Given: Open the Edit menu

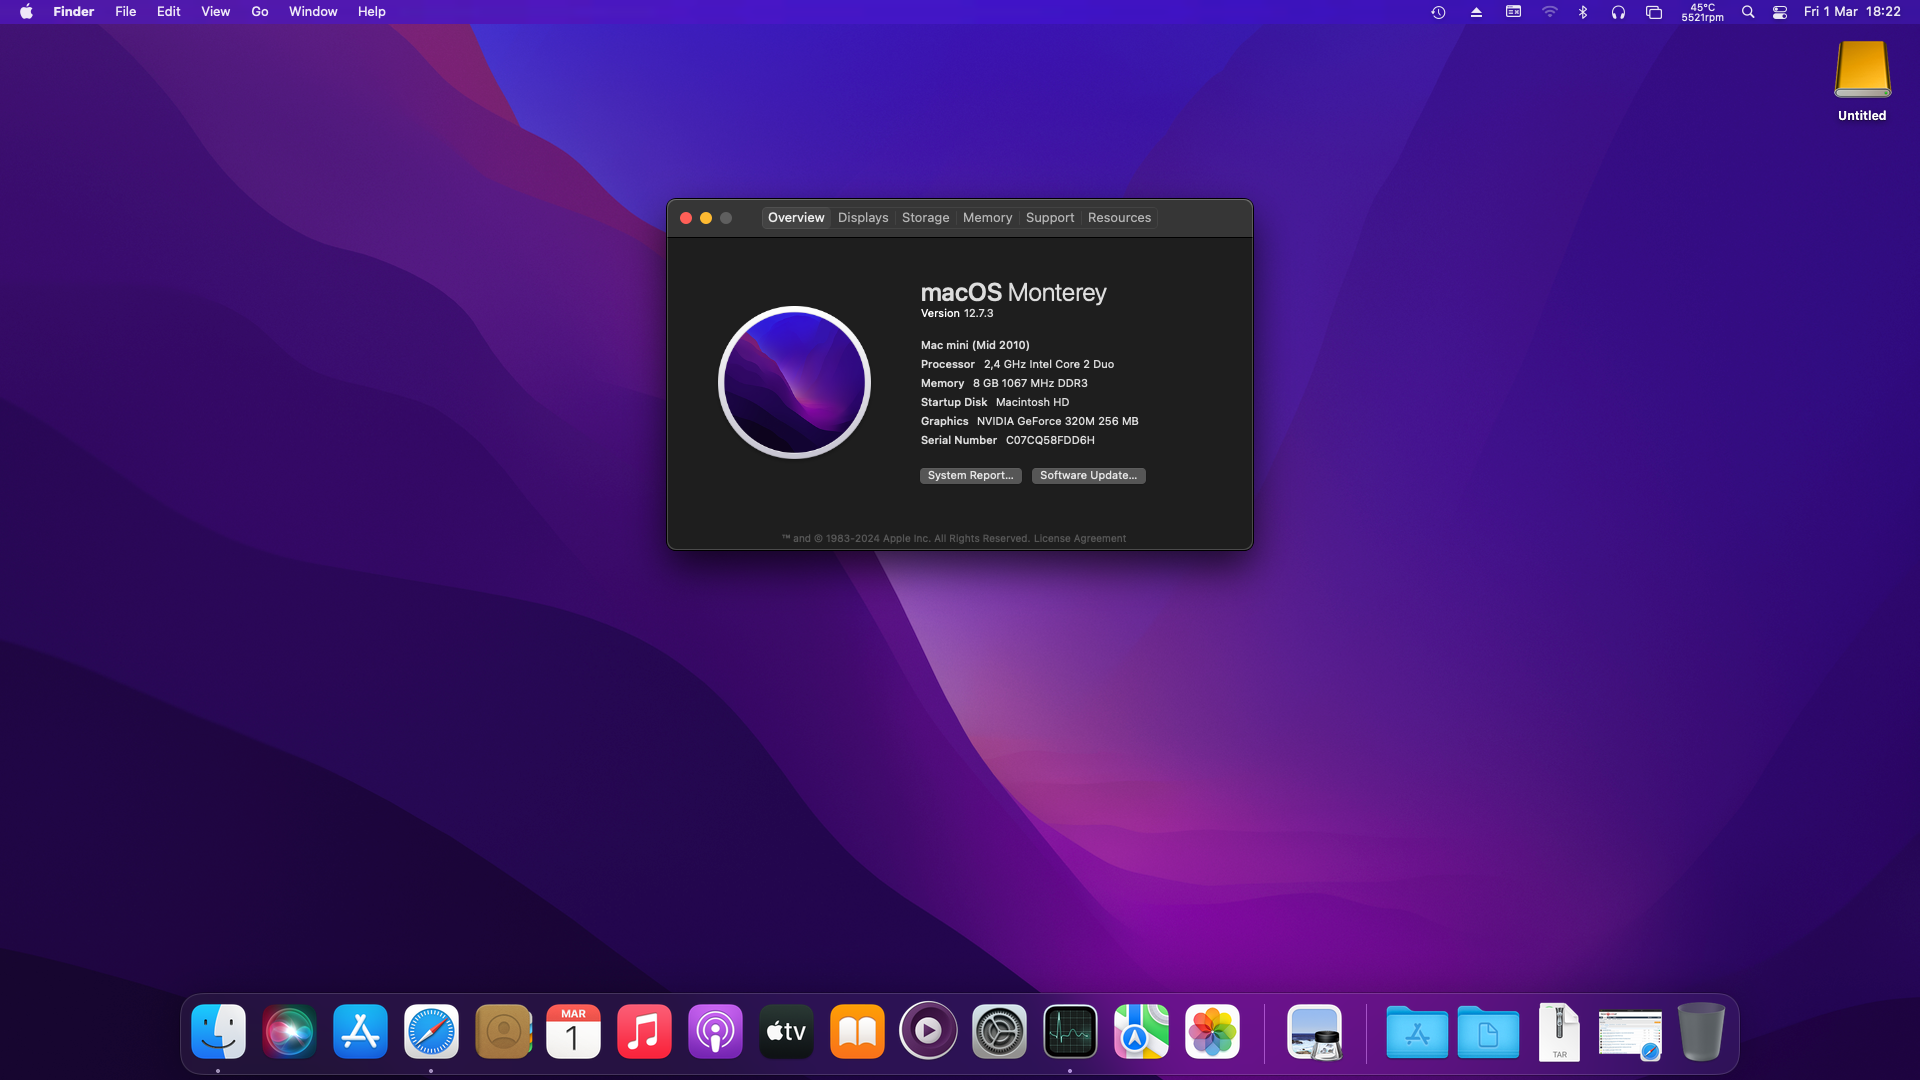Looking at the screenshot, I should click(169, 12).
